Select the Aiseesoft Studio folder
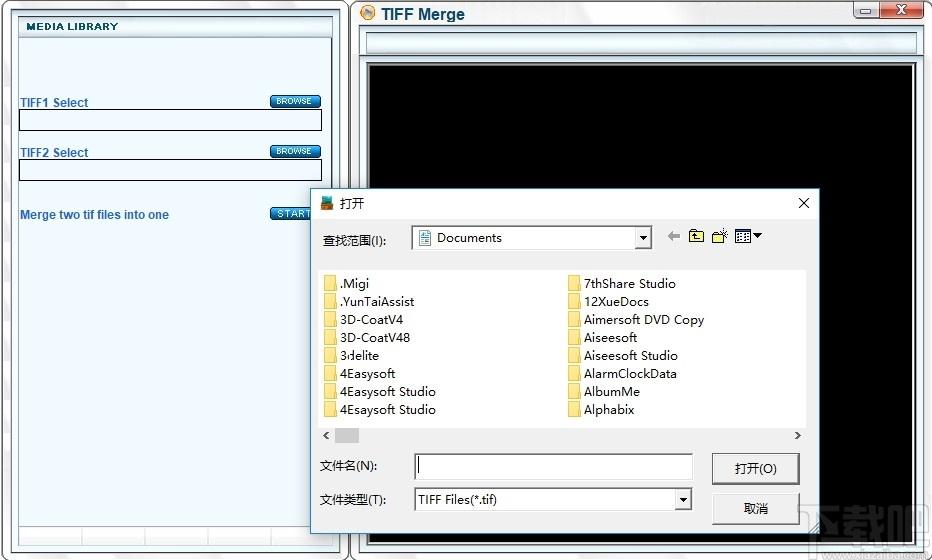This screenshot has width=932, height=560. 623,355
